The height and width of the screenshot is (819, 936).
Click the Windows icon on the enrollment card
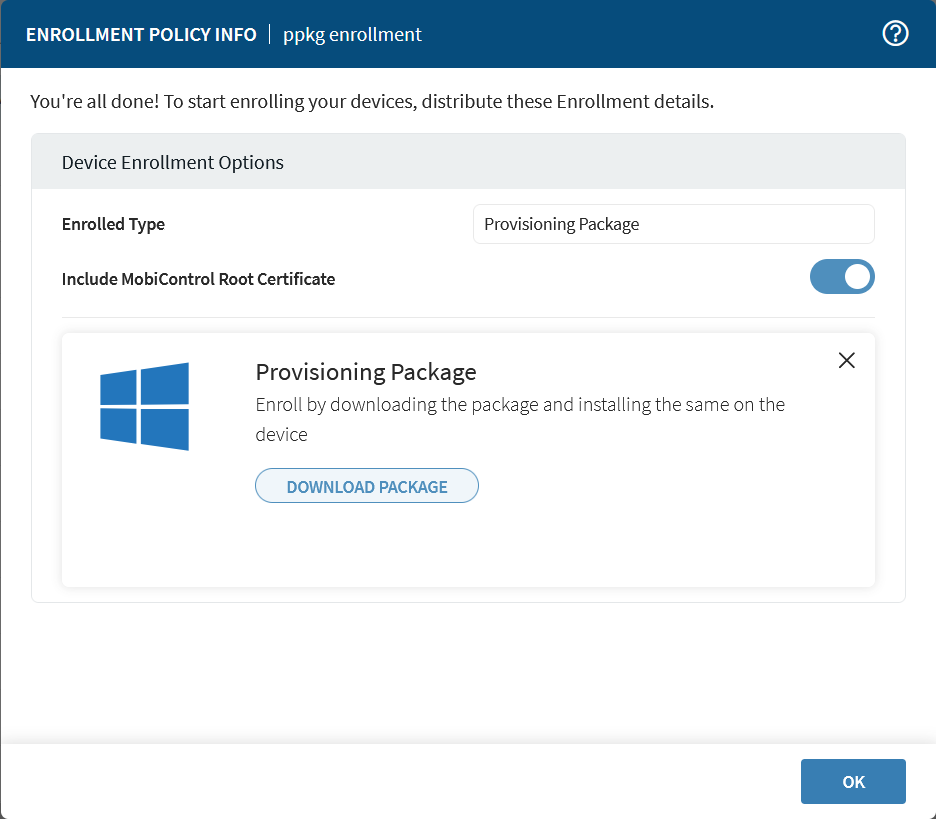pyautogui.click(x=144, y=406)
